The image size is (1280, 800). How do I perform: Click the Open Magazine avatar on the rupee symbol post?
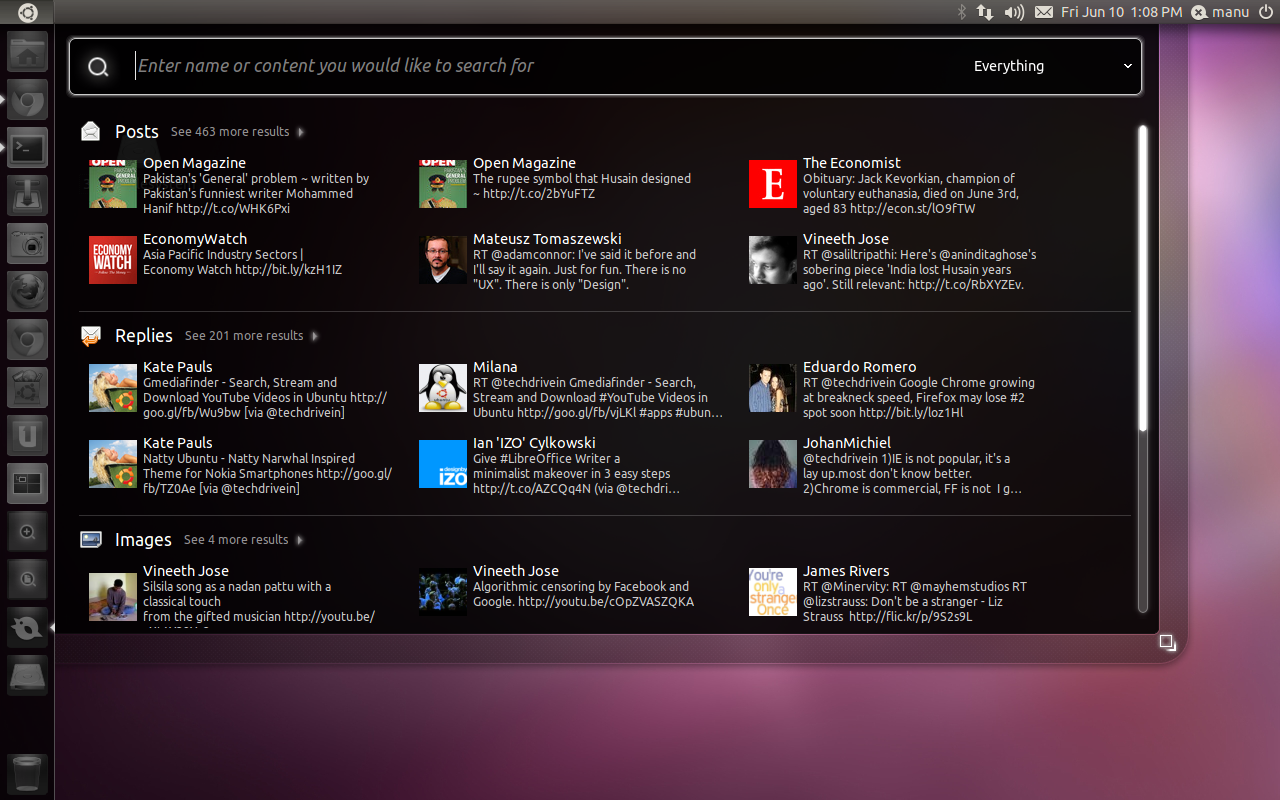(443, 184)
